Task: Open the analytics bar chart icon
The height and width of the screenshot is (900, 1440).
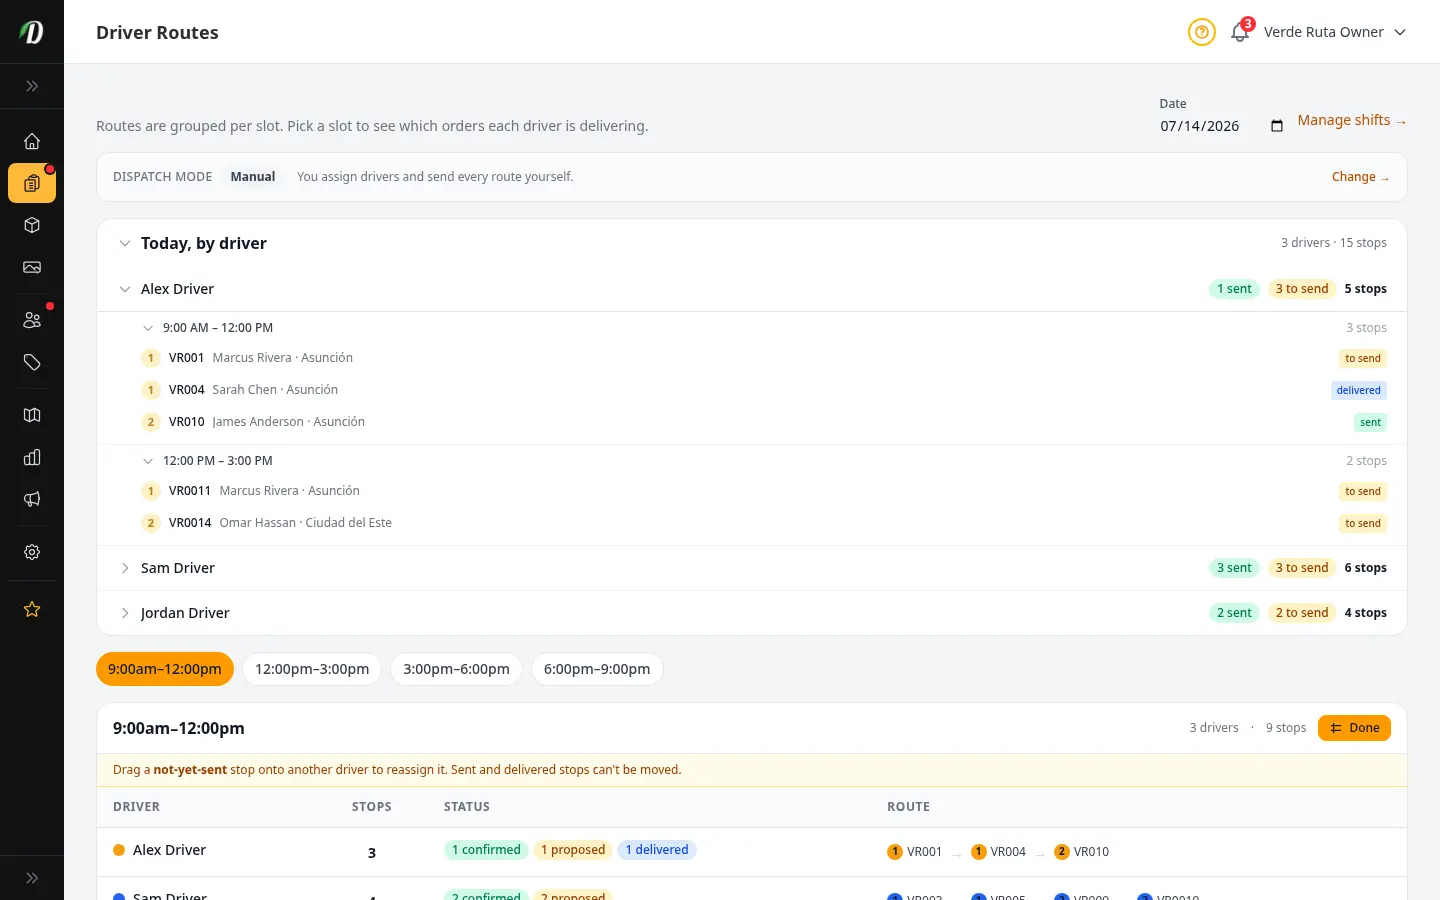Action: [x=32, y=457]
